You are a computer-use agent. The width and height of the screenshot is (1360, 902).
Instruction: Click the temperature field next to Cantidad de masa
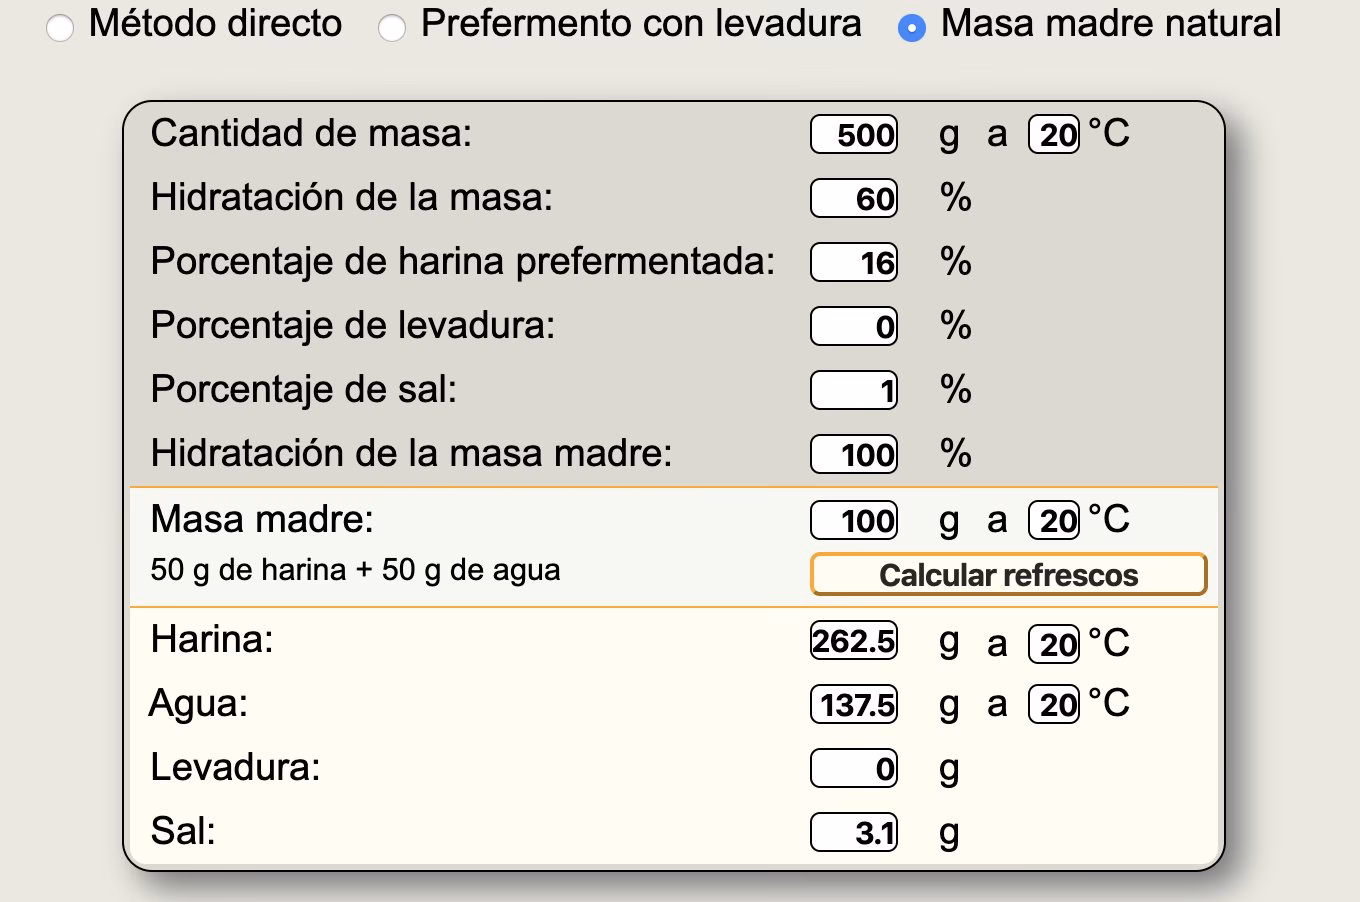(1054, 133)
